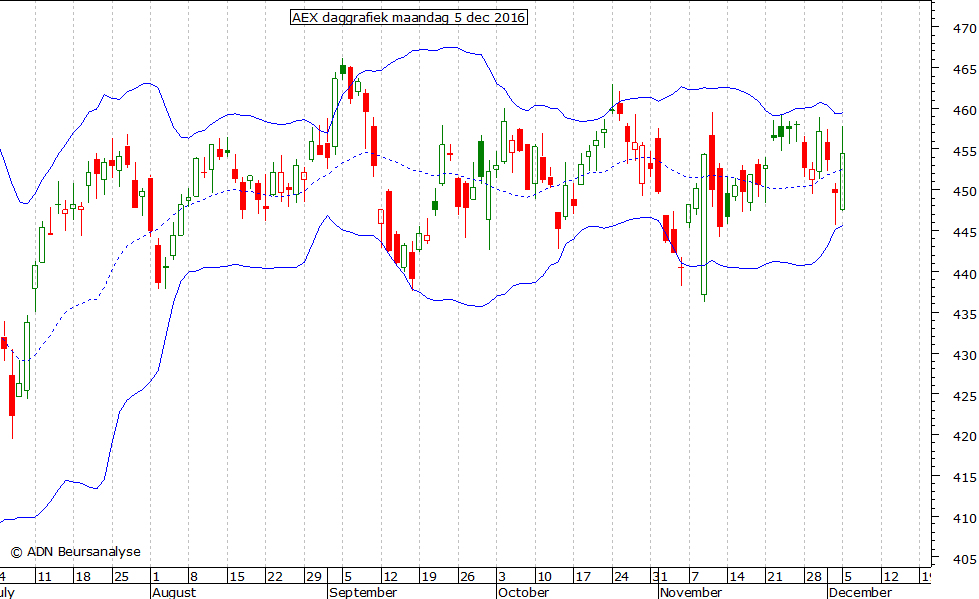Select the 420 price axis label

point(965,437)
